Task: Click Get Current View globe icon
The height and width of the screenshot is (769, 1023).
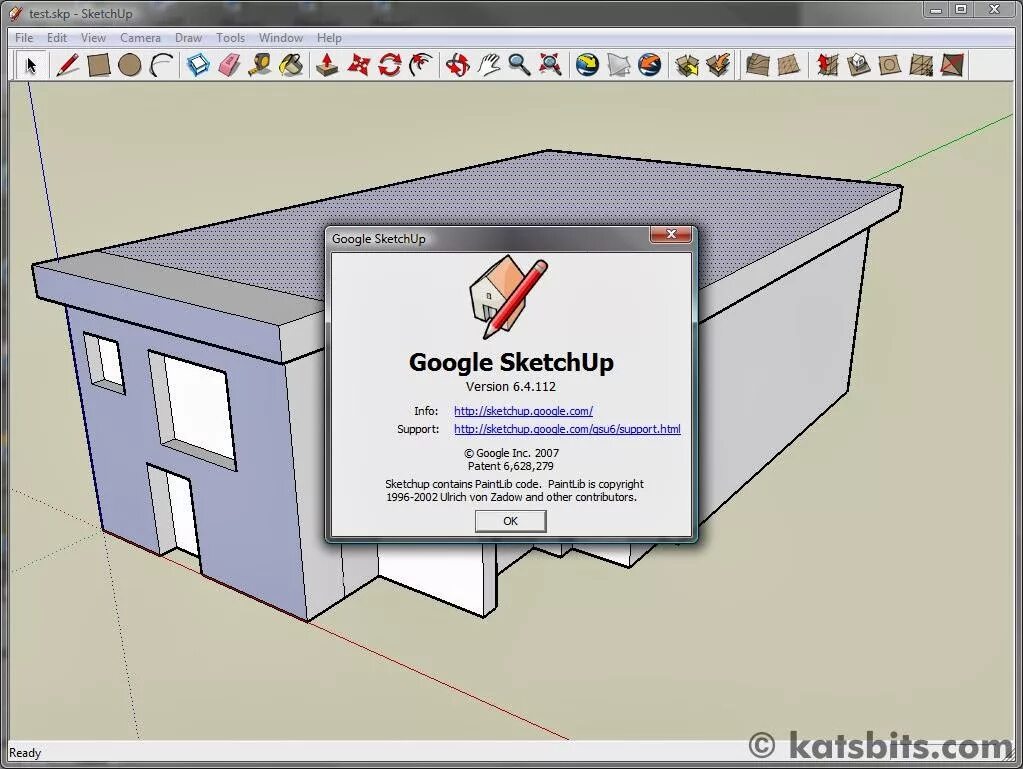Action: (587, 65)
